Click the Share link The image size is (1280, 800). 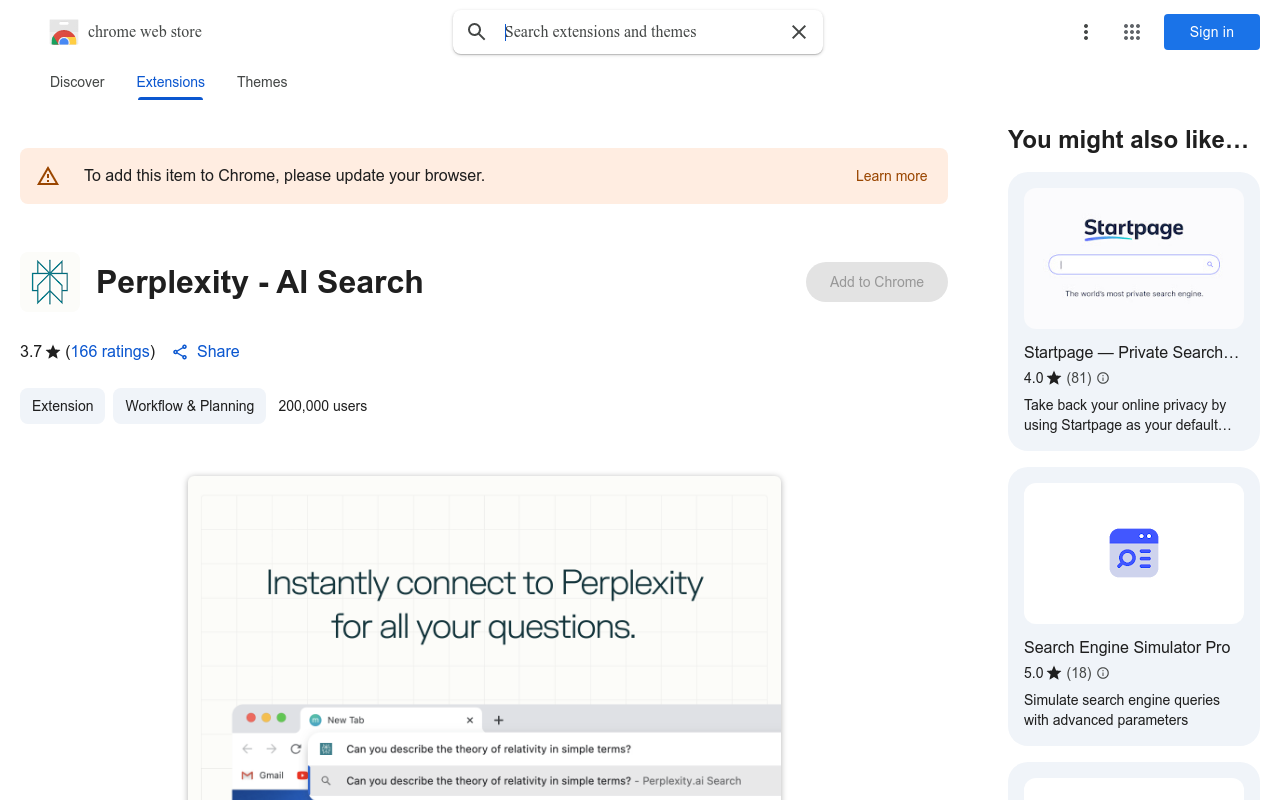[218, 352]
